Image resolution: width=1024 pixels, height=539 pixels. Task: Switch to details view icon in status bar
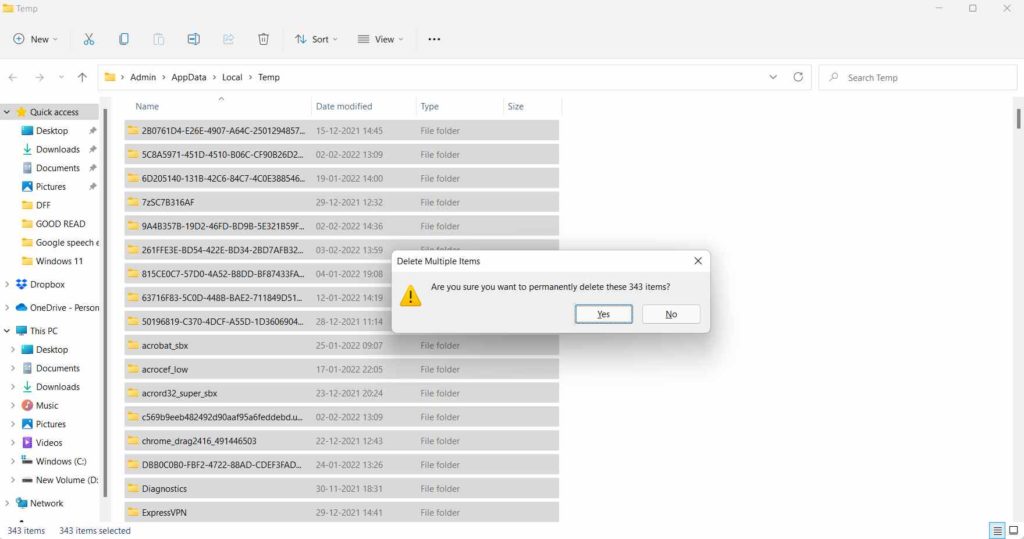point(997,531)
